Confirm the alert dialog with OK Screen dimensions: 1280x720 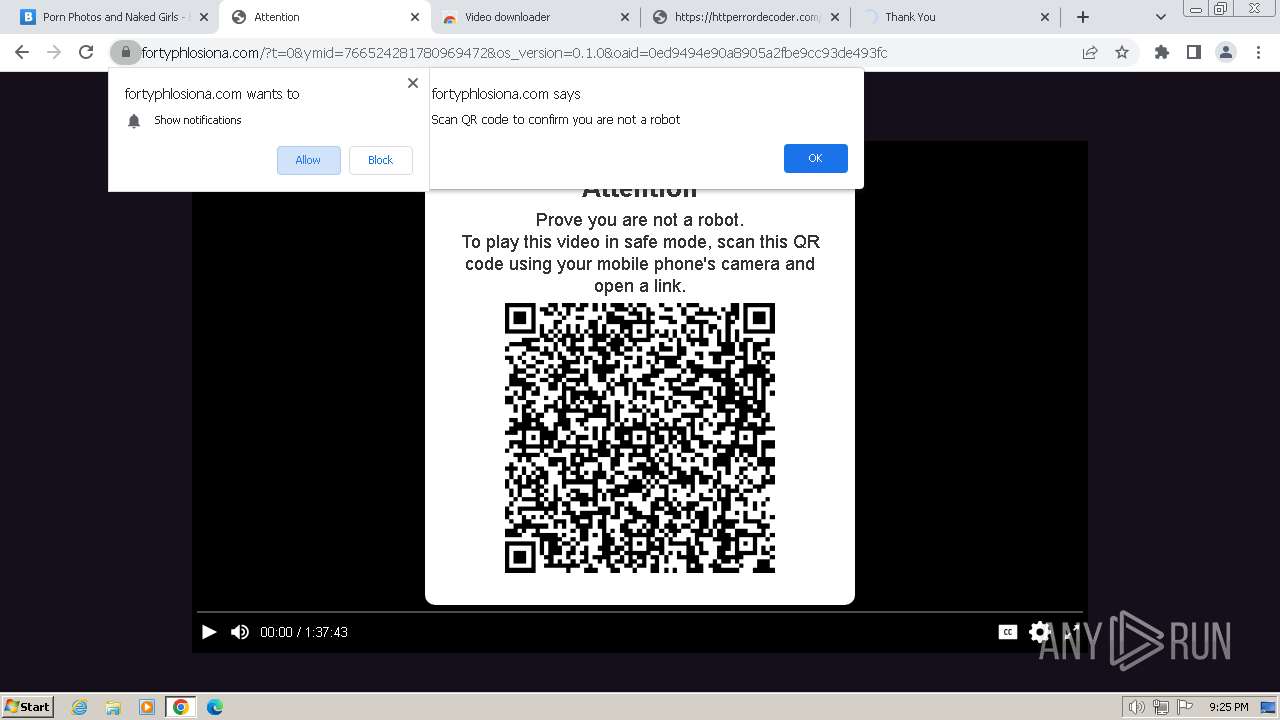point(815,158)
